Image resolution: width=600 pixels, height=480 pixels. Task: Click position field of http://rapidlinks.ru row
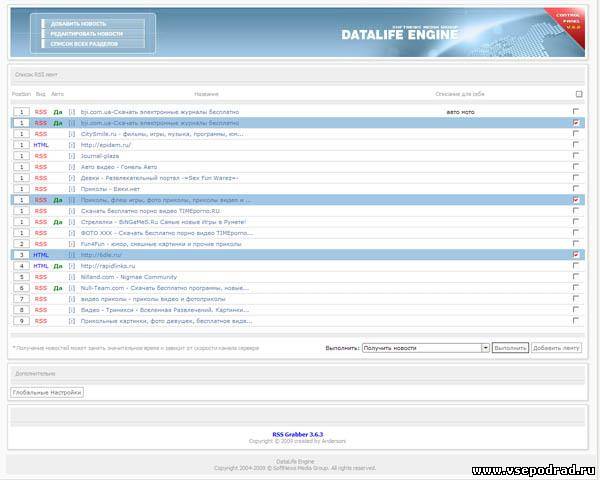tap(21, 266)
